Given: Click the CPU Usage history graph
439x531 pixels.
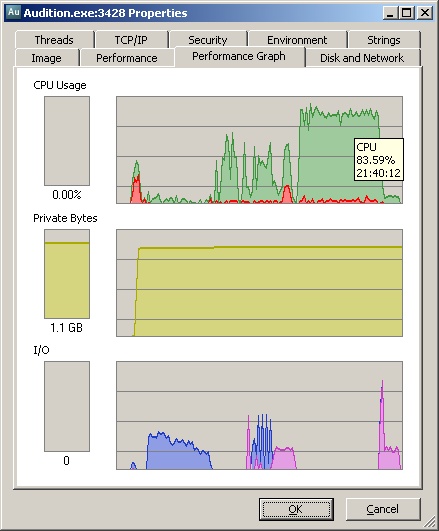Looking at the screenshot, I should click(x=259, y=150).
